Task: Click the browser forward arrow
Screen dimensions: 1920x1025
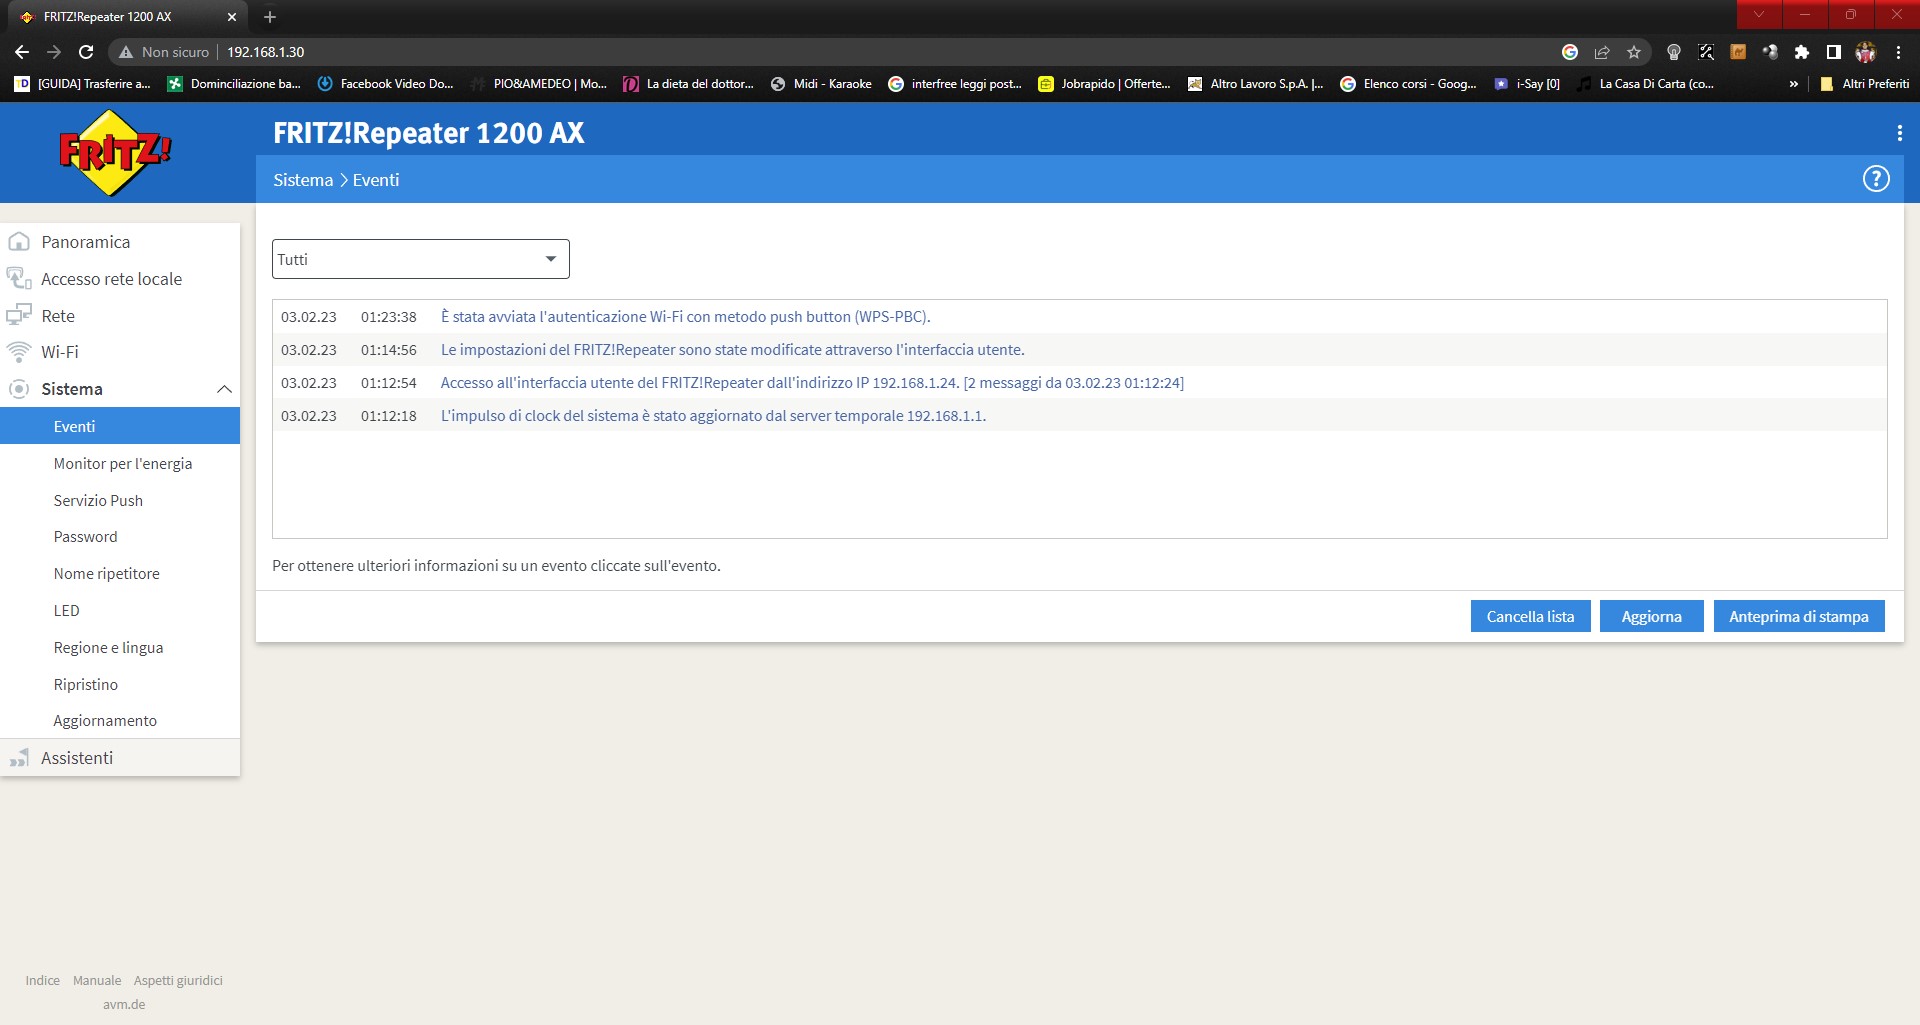Action: (x=54, y=52)
